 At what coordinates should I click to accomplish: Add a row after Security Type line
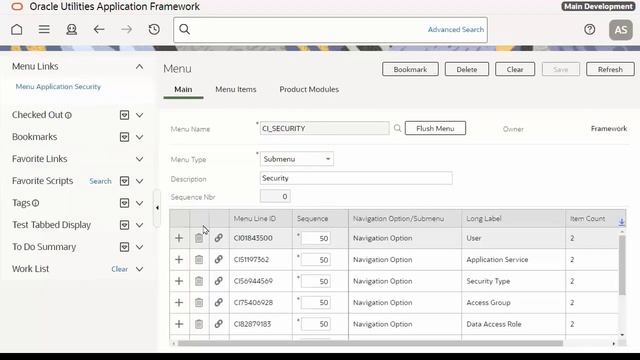pyautogui.click(x=179, y=281)
